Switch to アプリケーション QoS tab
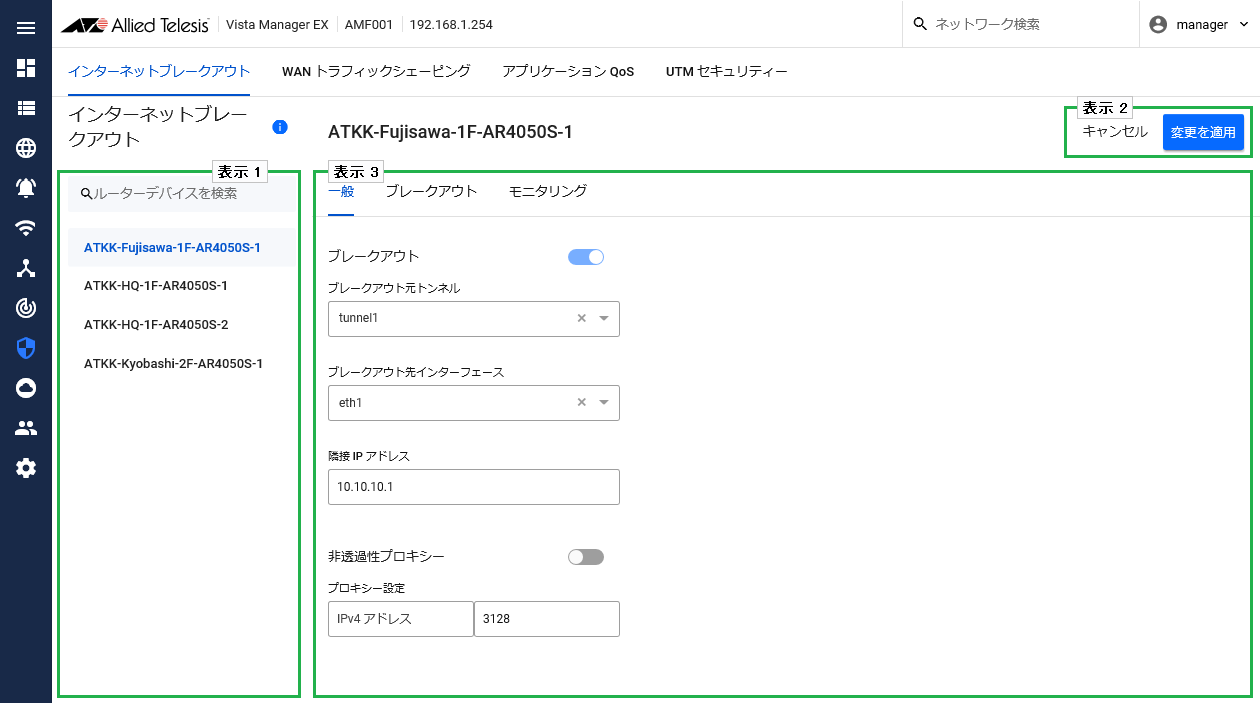Image resolution: width=1260 pixels, height=703 pixels. [568, 72]
